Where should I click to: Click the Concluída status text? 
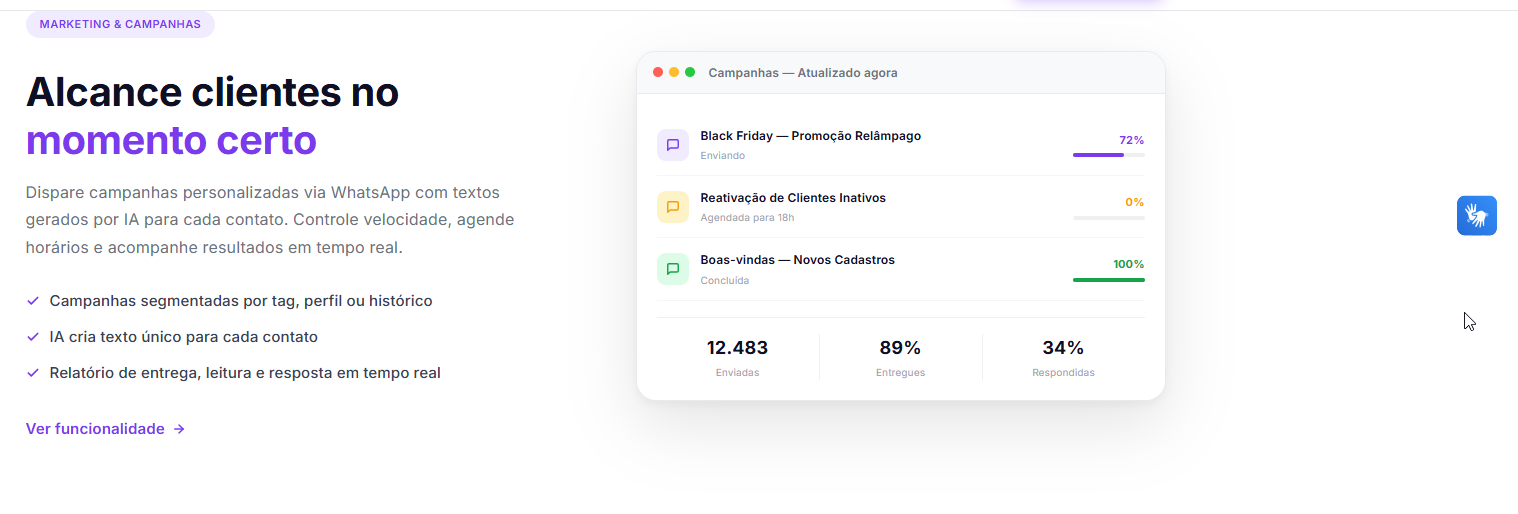(724, 281)
